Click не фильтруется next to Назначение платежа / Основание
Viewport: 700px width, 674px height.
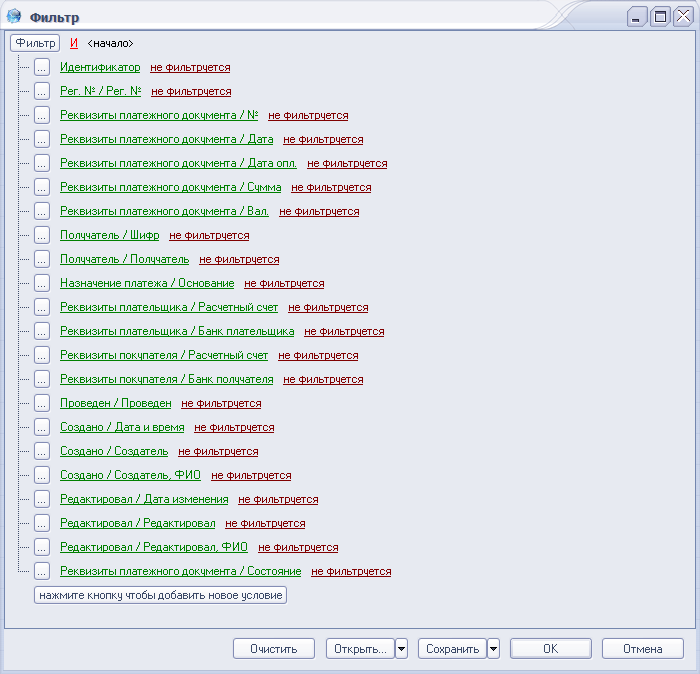(x=284, y=283)
